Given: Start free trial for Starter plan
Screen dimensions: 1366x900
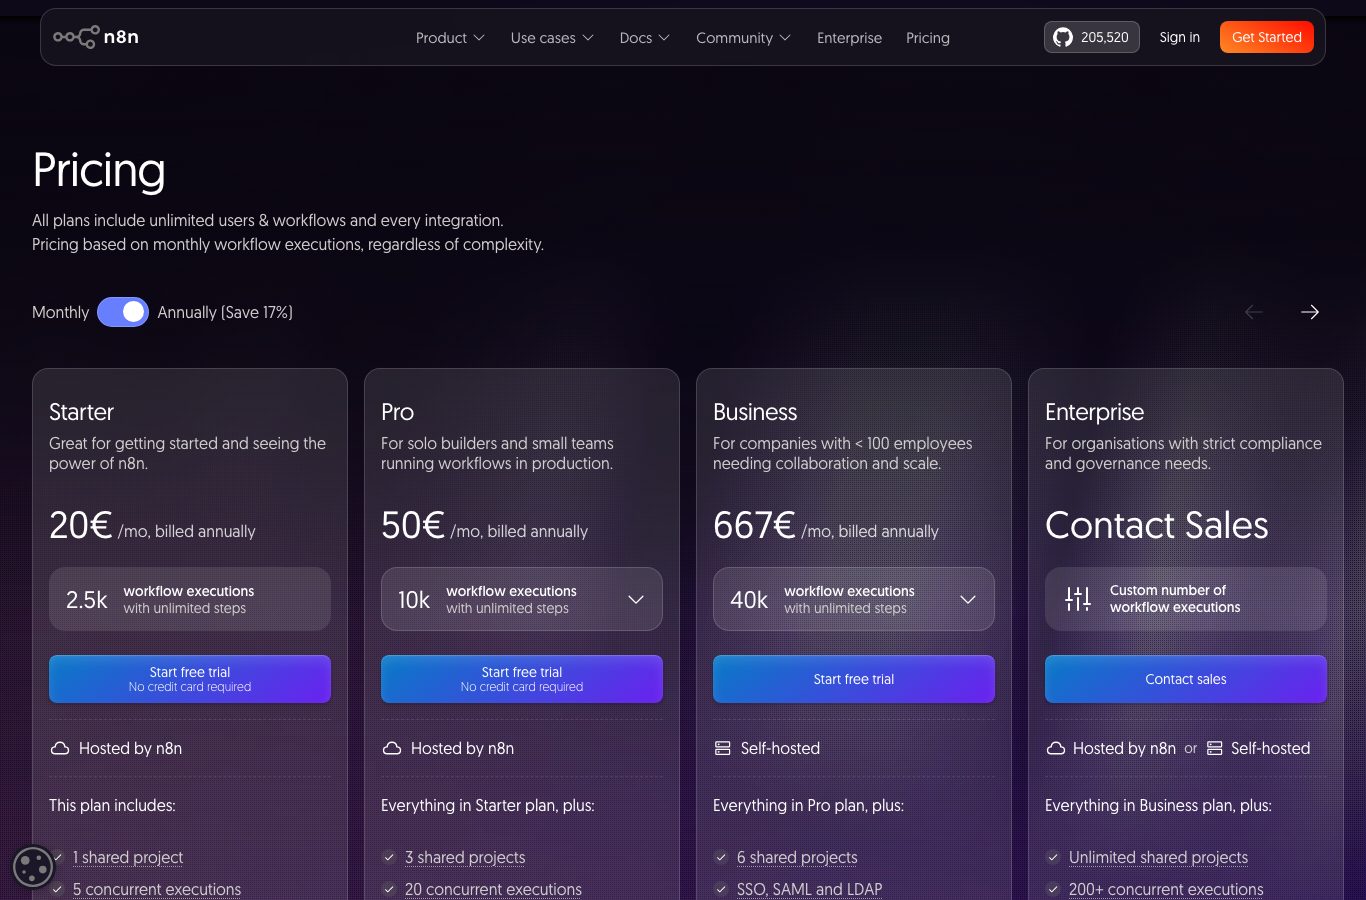Looking at the screenshot, I should coord(190,679).
